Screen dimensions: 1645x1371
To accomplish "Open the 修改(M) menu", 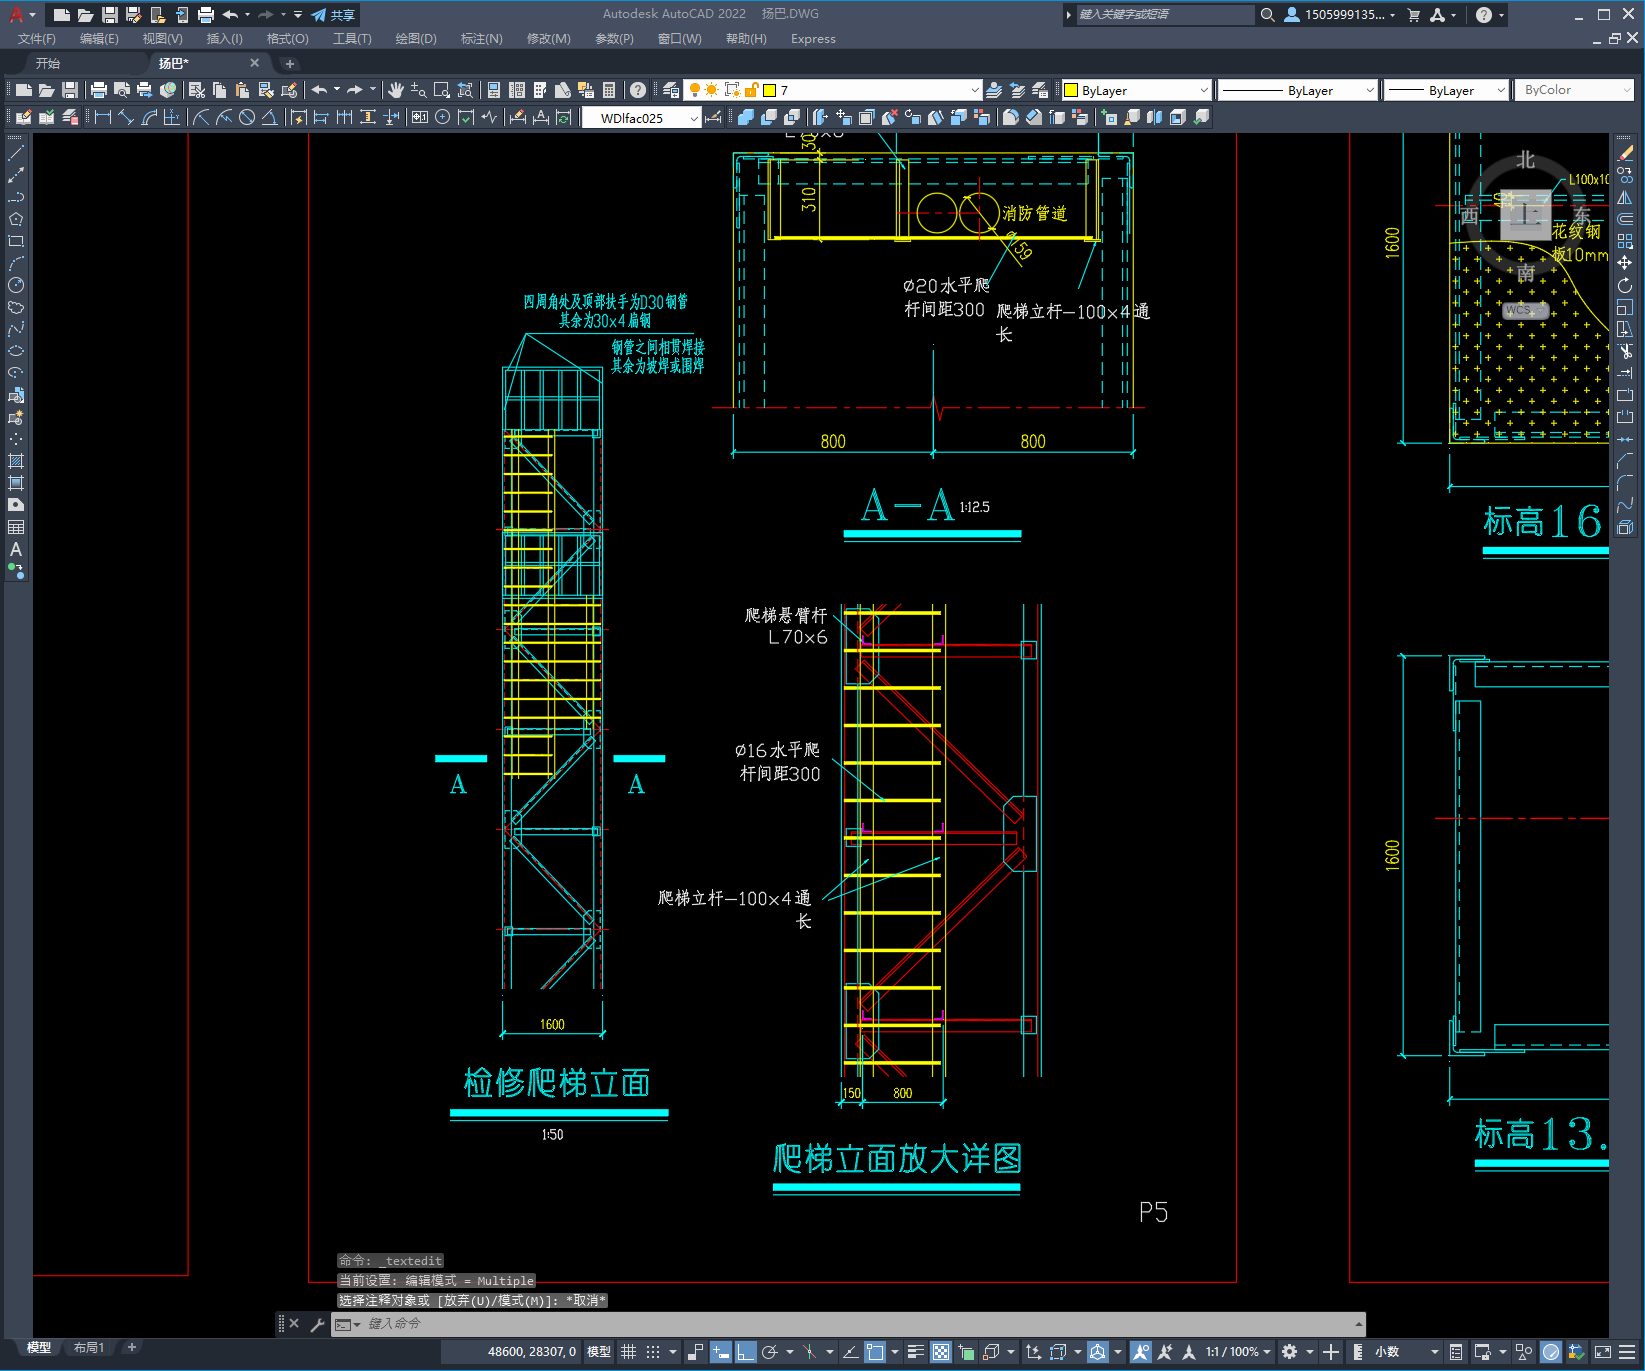I will point(549,39).
